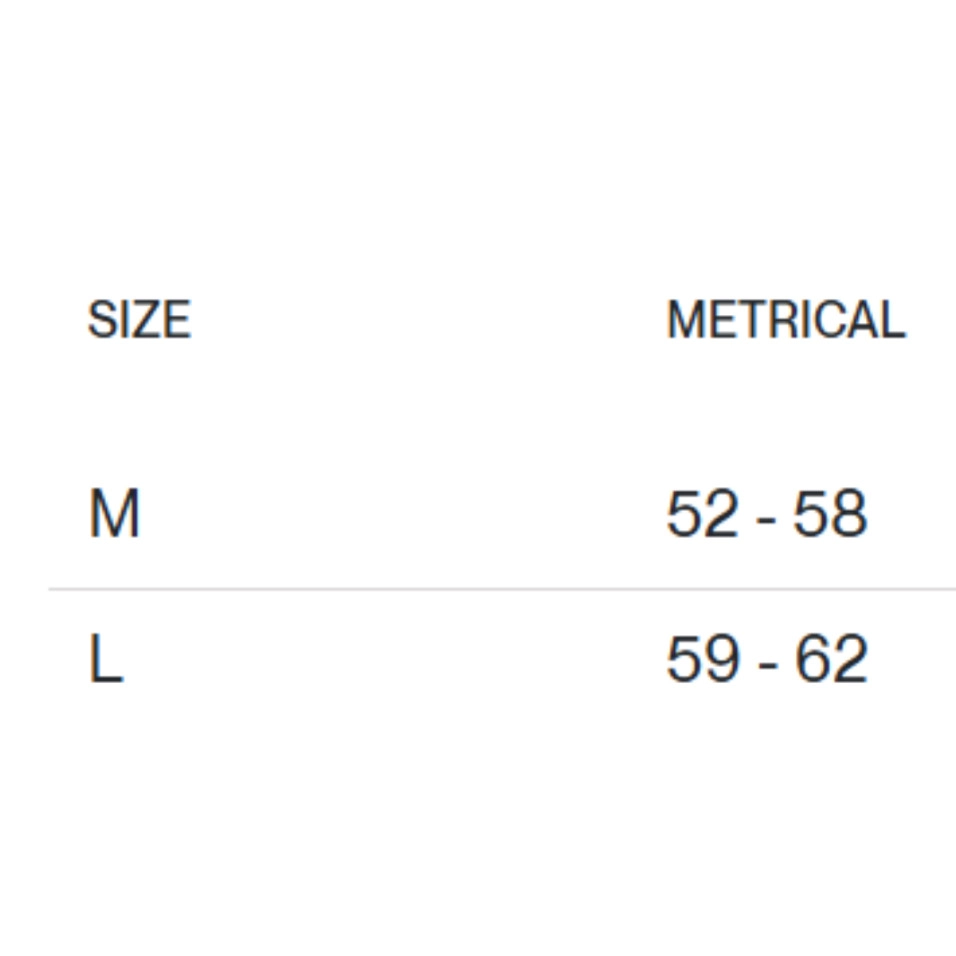Click the number 59 in L row
This screenshot has width=956, height=956.
(702, 660)
